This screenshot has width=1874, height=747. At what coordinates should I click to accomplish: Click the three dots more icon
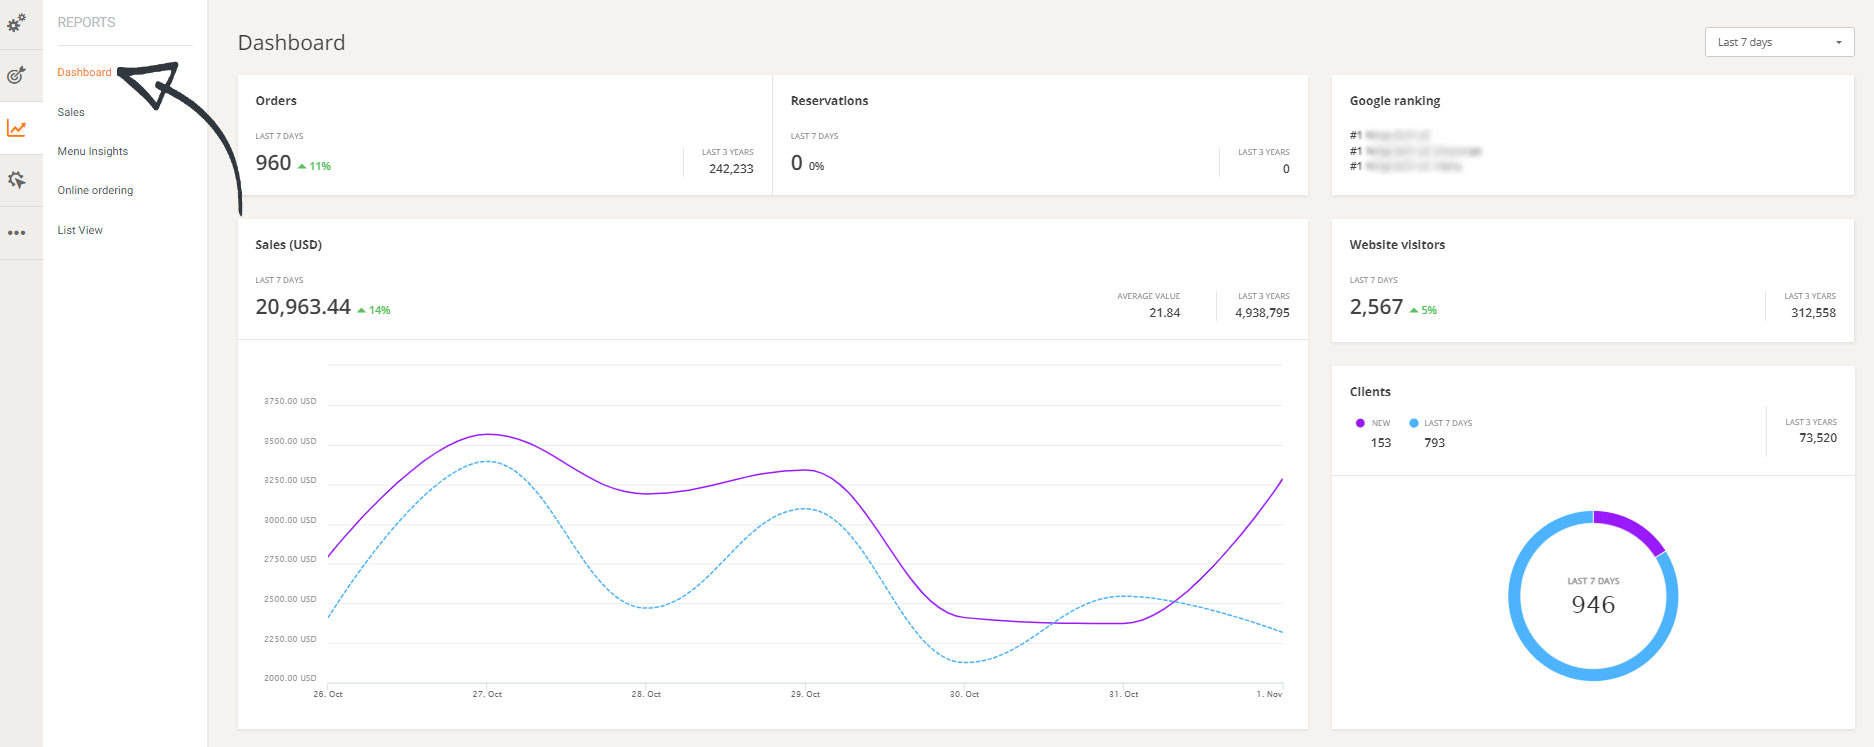[17, 233]
